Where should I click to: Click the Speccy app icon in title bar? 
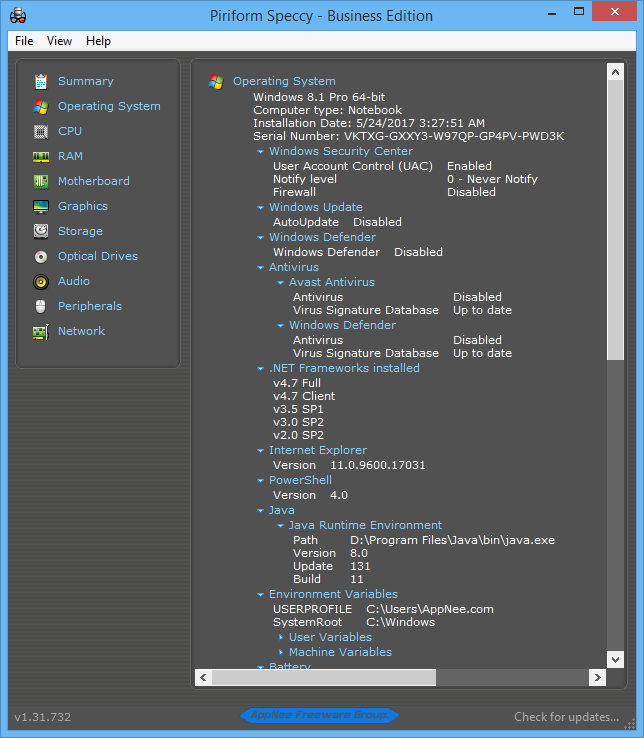(18, 16)
